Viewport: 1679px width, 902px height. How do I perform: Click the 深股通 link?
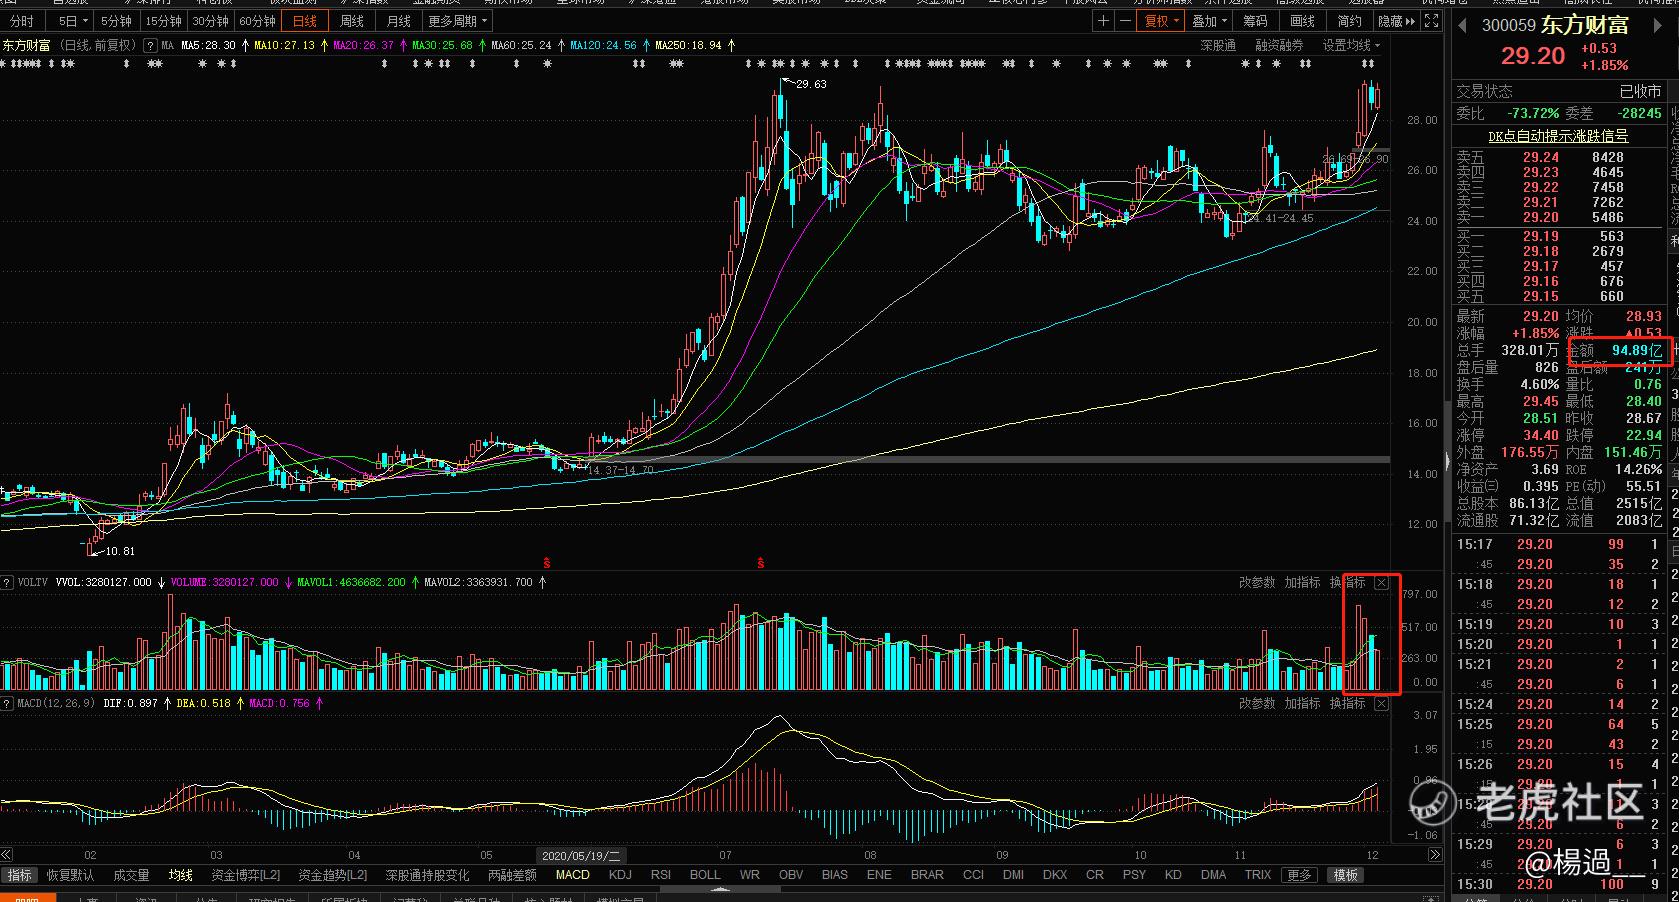pyautogui.click(x=1218, y=45)
